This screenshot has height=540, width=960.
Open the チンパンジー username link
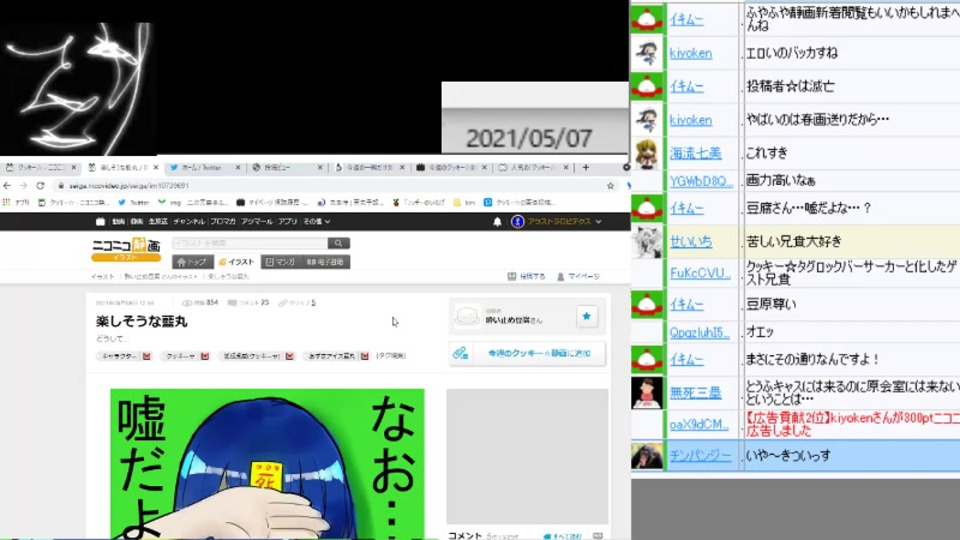[x=700, y=456]
